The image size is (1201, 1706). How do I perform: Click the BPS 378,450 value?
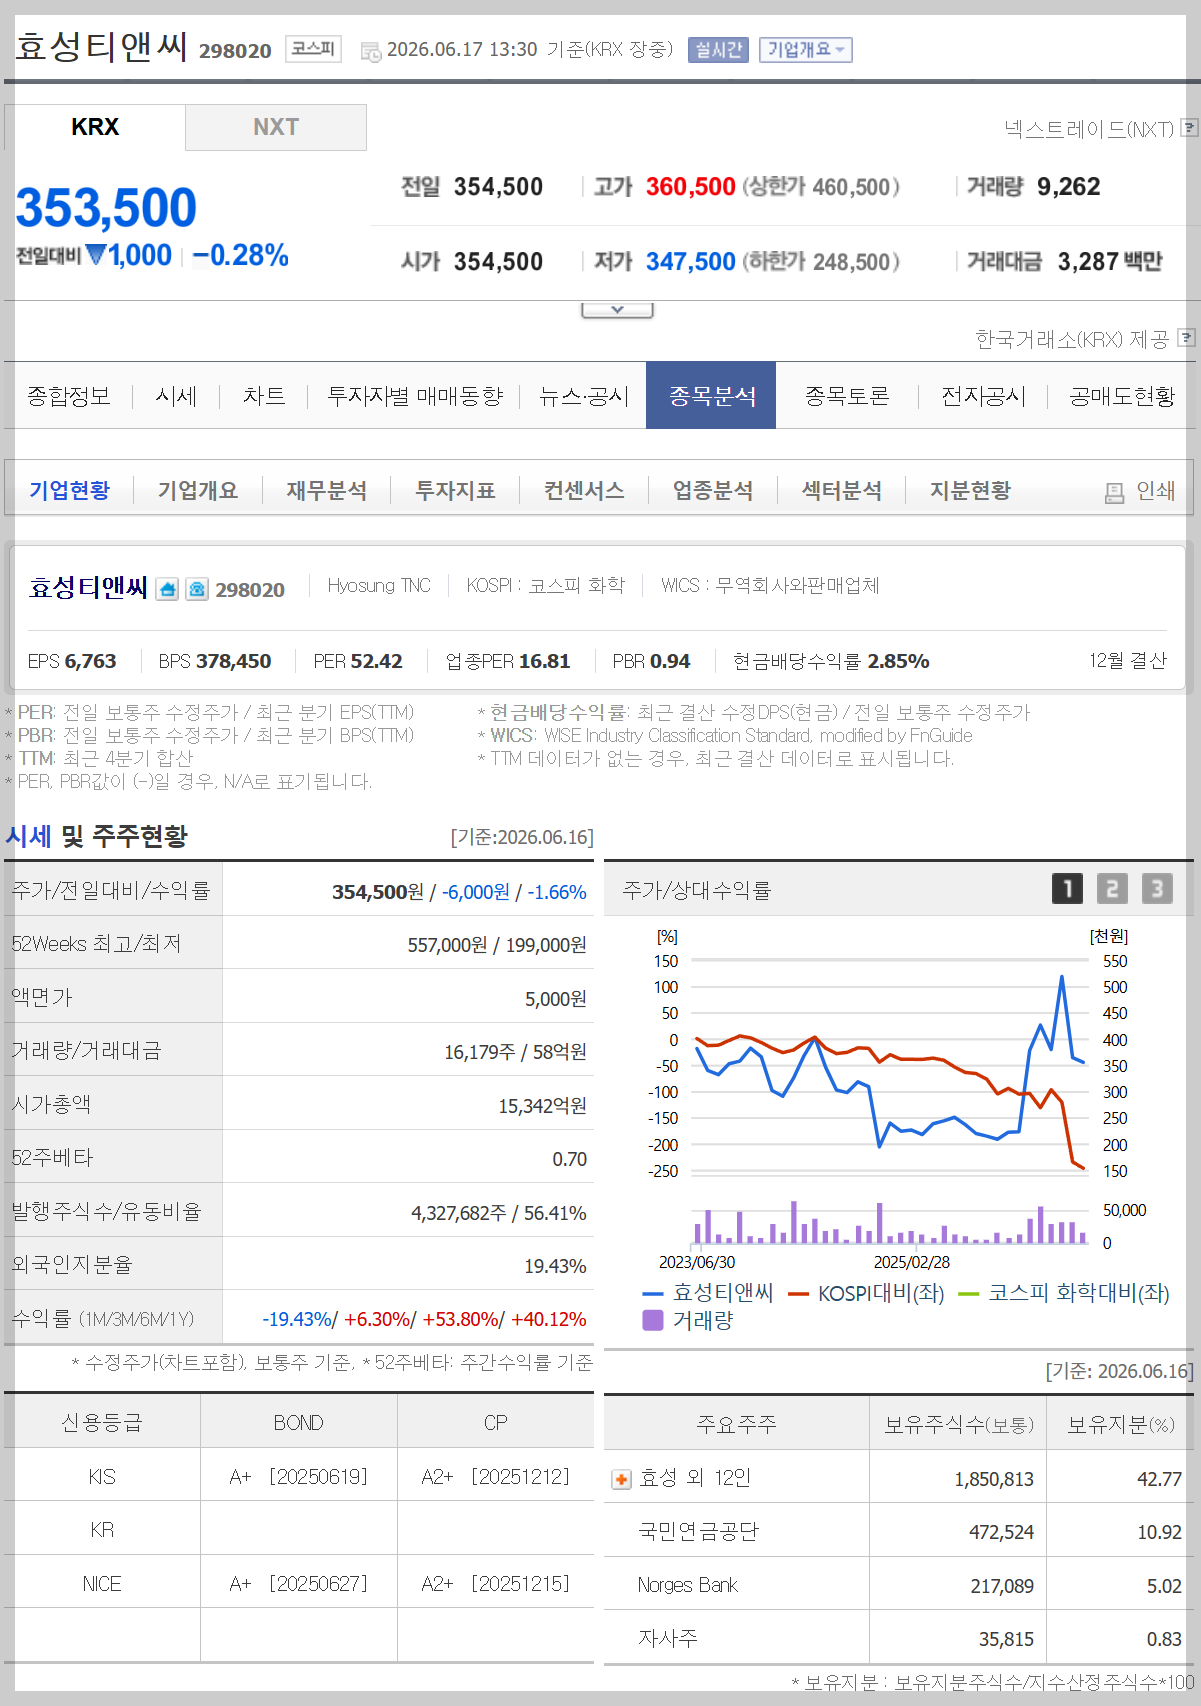(234, 661)
